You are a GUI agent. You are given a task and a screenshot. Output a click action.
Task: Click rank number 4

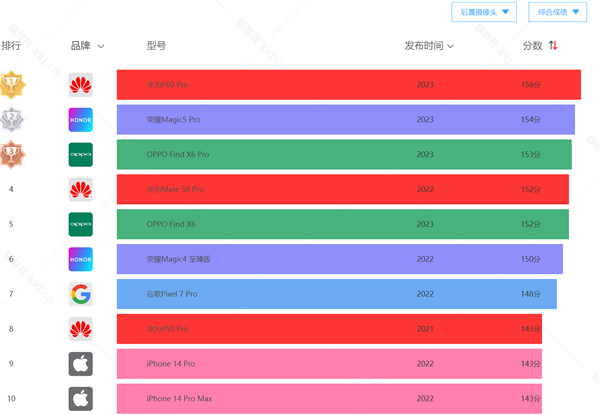pyautogui.click(x=11, y=189)
